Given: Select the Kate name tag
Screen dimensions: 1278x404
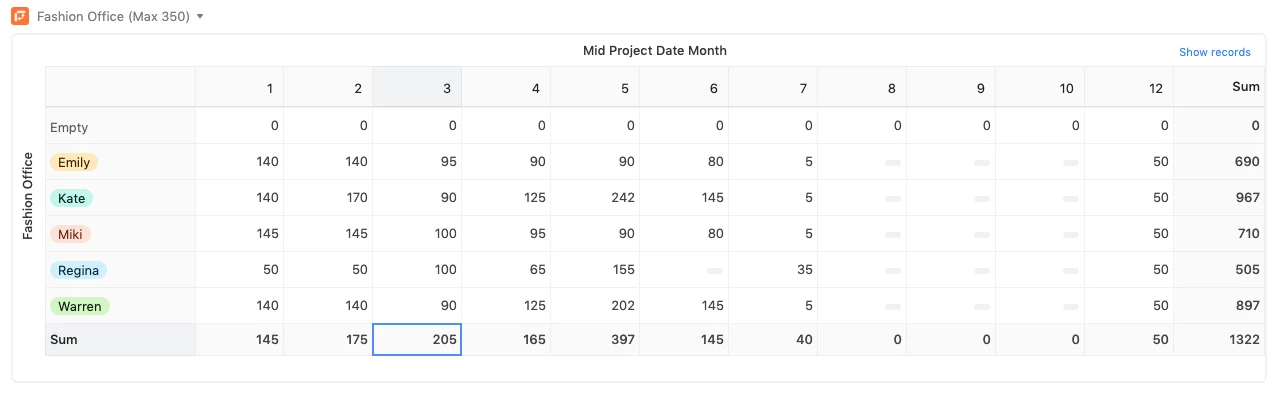Looking at the screenshot, I should [x=71, y=198].
